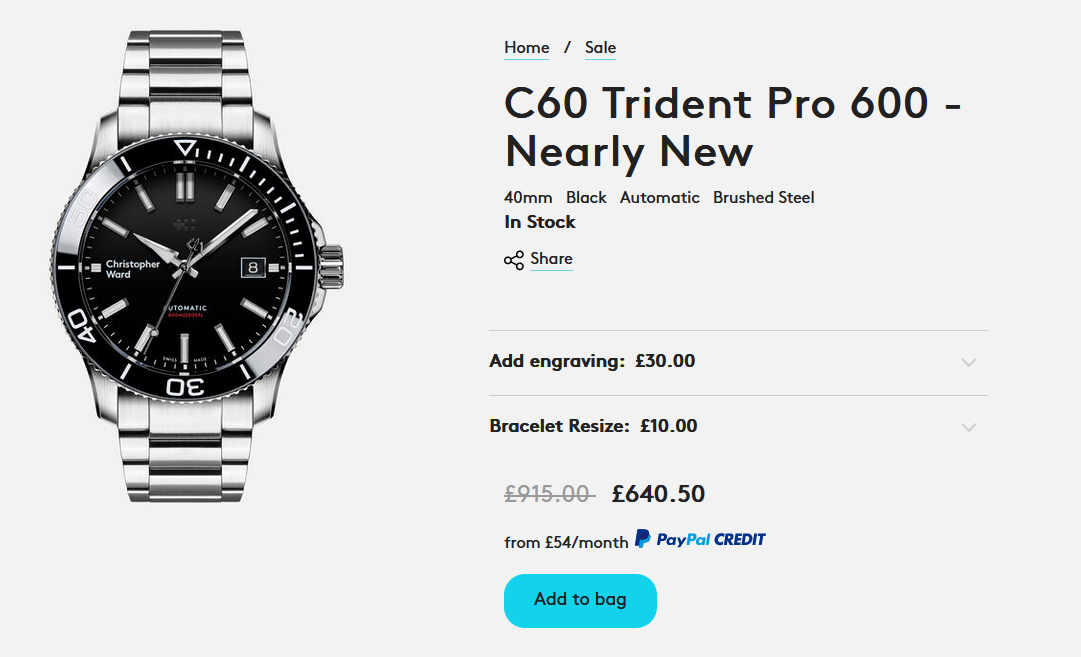Open the Sale breadcrumb link
The image size is (1081, 657).
[x=600, y=48]
